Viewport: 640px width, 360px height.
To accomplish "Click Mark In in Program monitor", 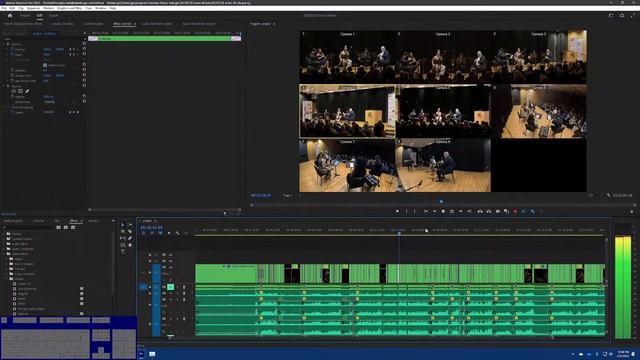I will [x=406, y=211].
